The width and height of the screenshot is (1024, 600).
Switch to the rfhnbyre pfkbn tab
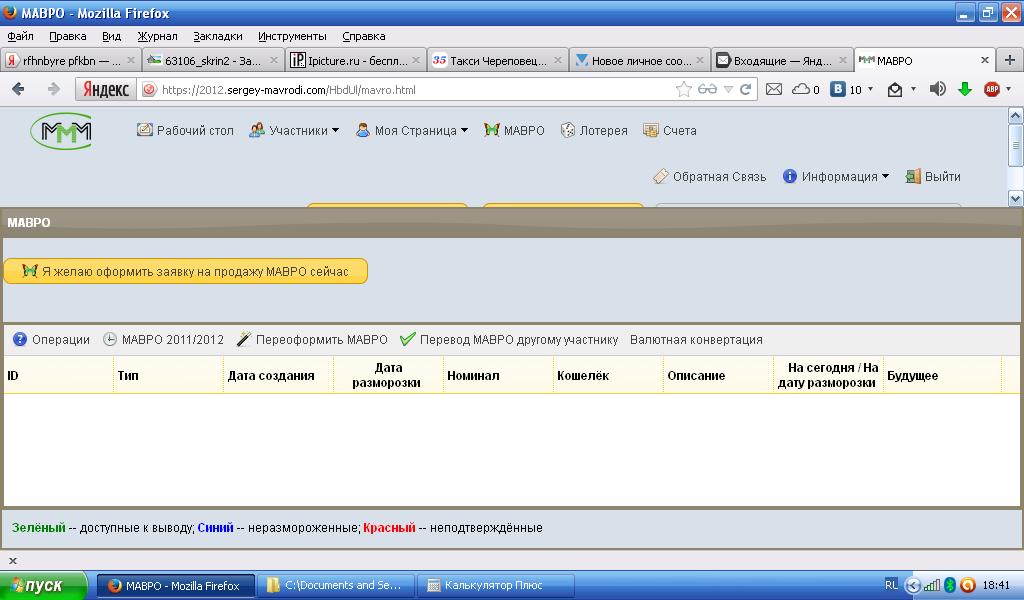tap(70, 61)
